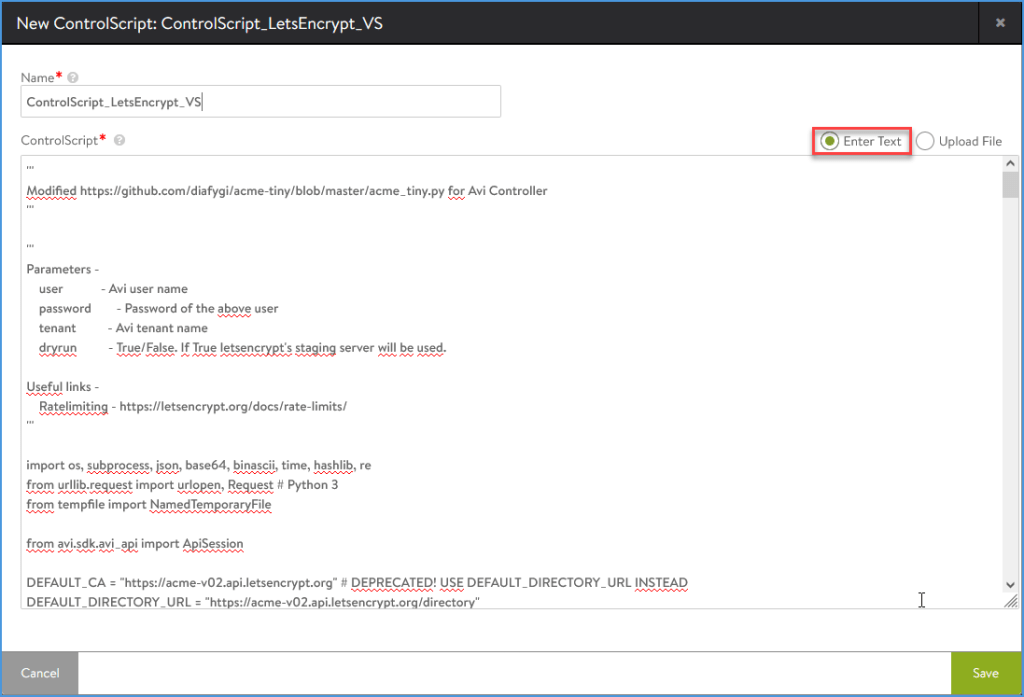Click the green Save button
The width and height of the screenshot is (1024, 697).
point(985,673)
